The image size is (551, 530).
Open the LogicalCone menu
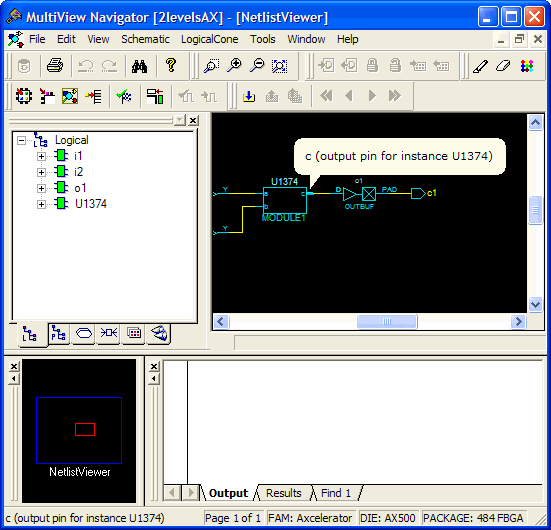pos(209,39)
